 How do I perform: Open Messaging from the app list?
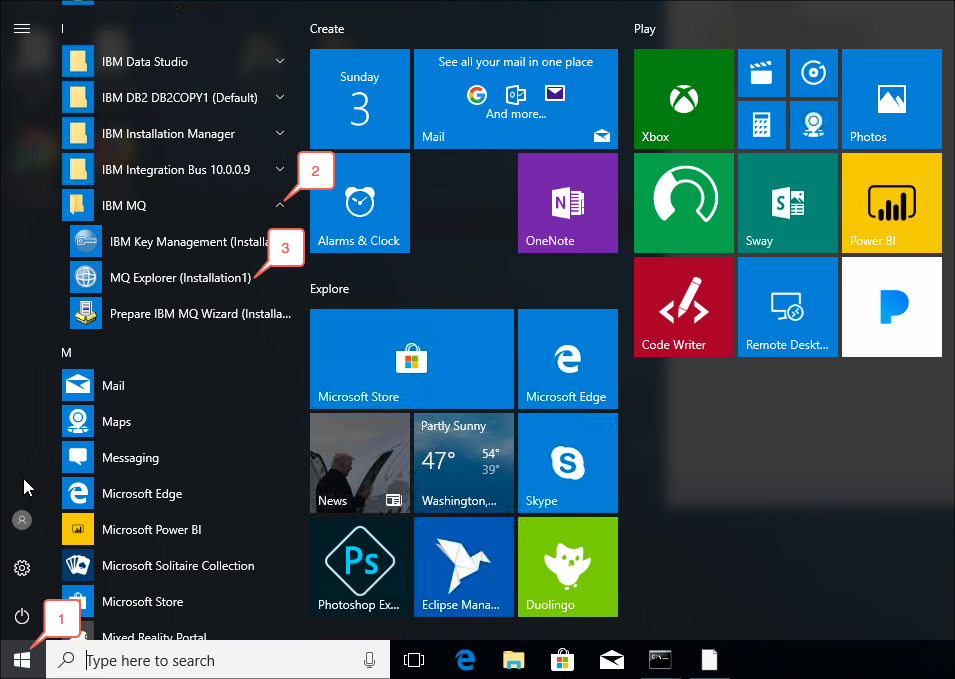[x=178, y=457]
